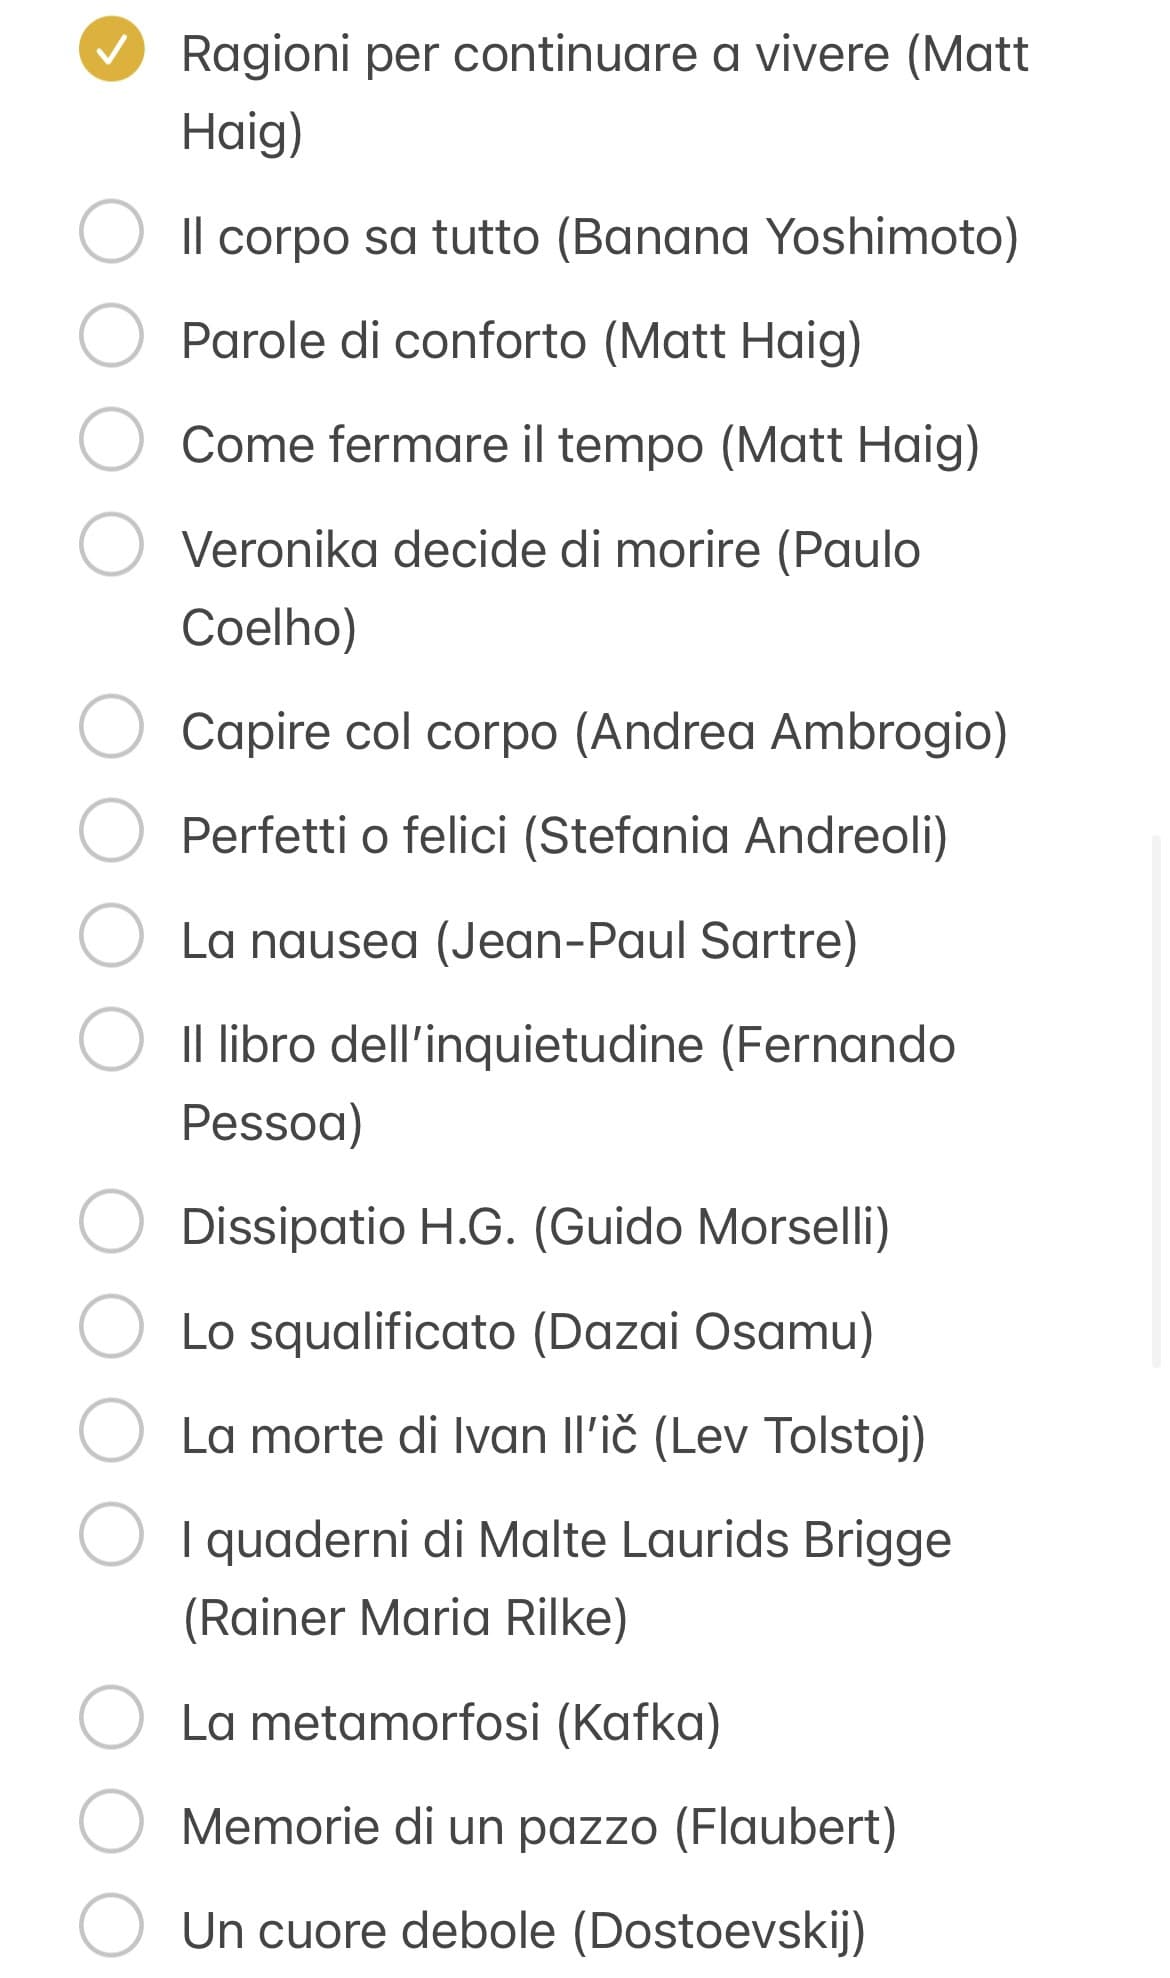Select Un cuore debole by Dostoevskij
The height and width of the screenshot is (1978, 1170).
[111, 1925]
